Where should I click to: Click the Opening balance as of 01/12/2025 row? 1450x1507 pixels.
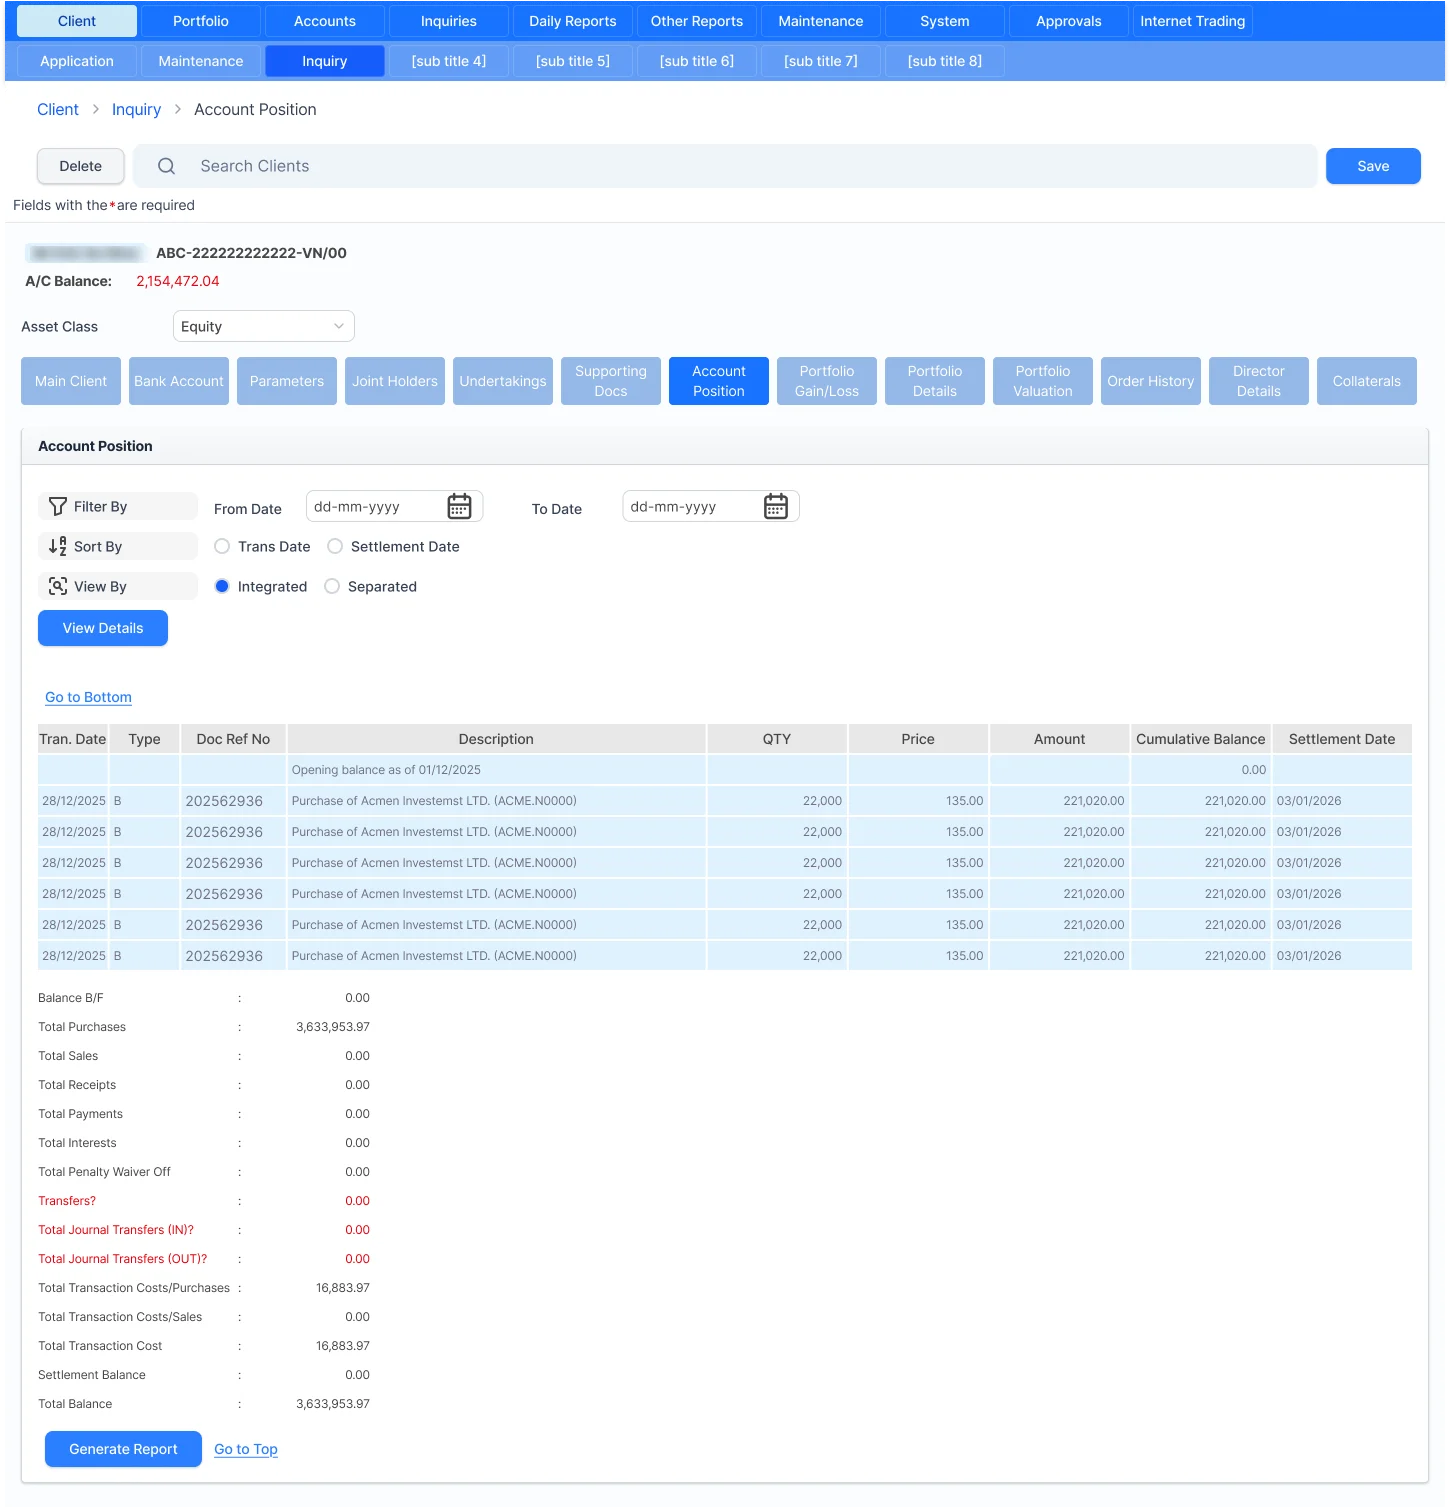coord(725,770)
